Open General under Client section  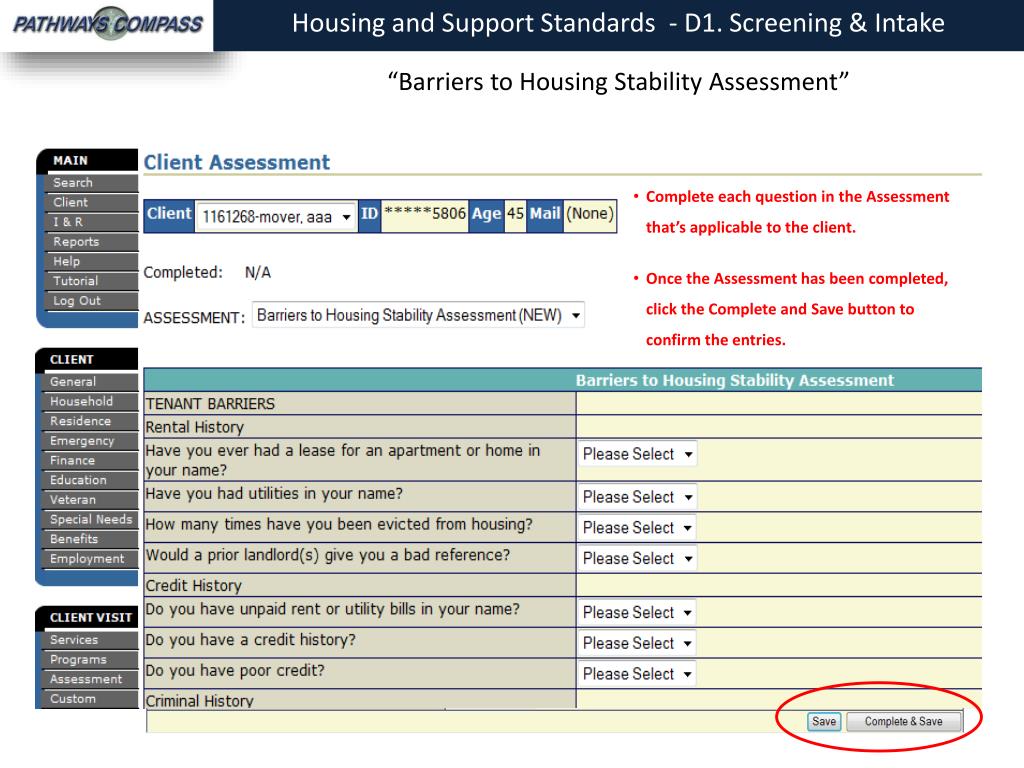90,382
